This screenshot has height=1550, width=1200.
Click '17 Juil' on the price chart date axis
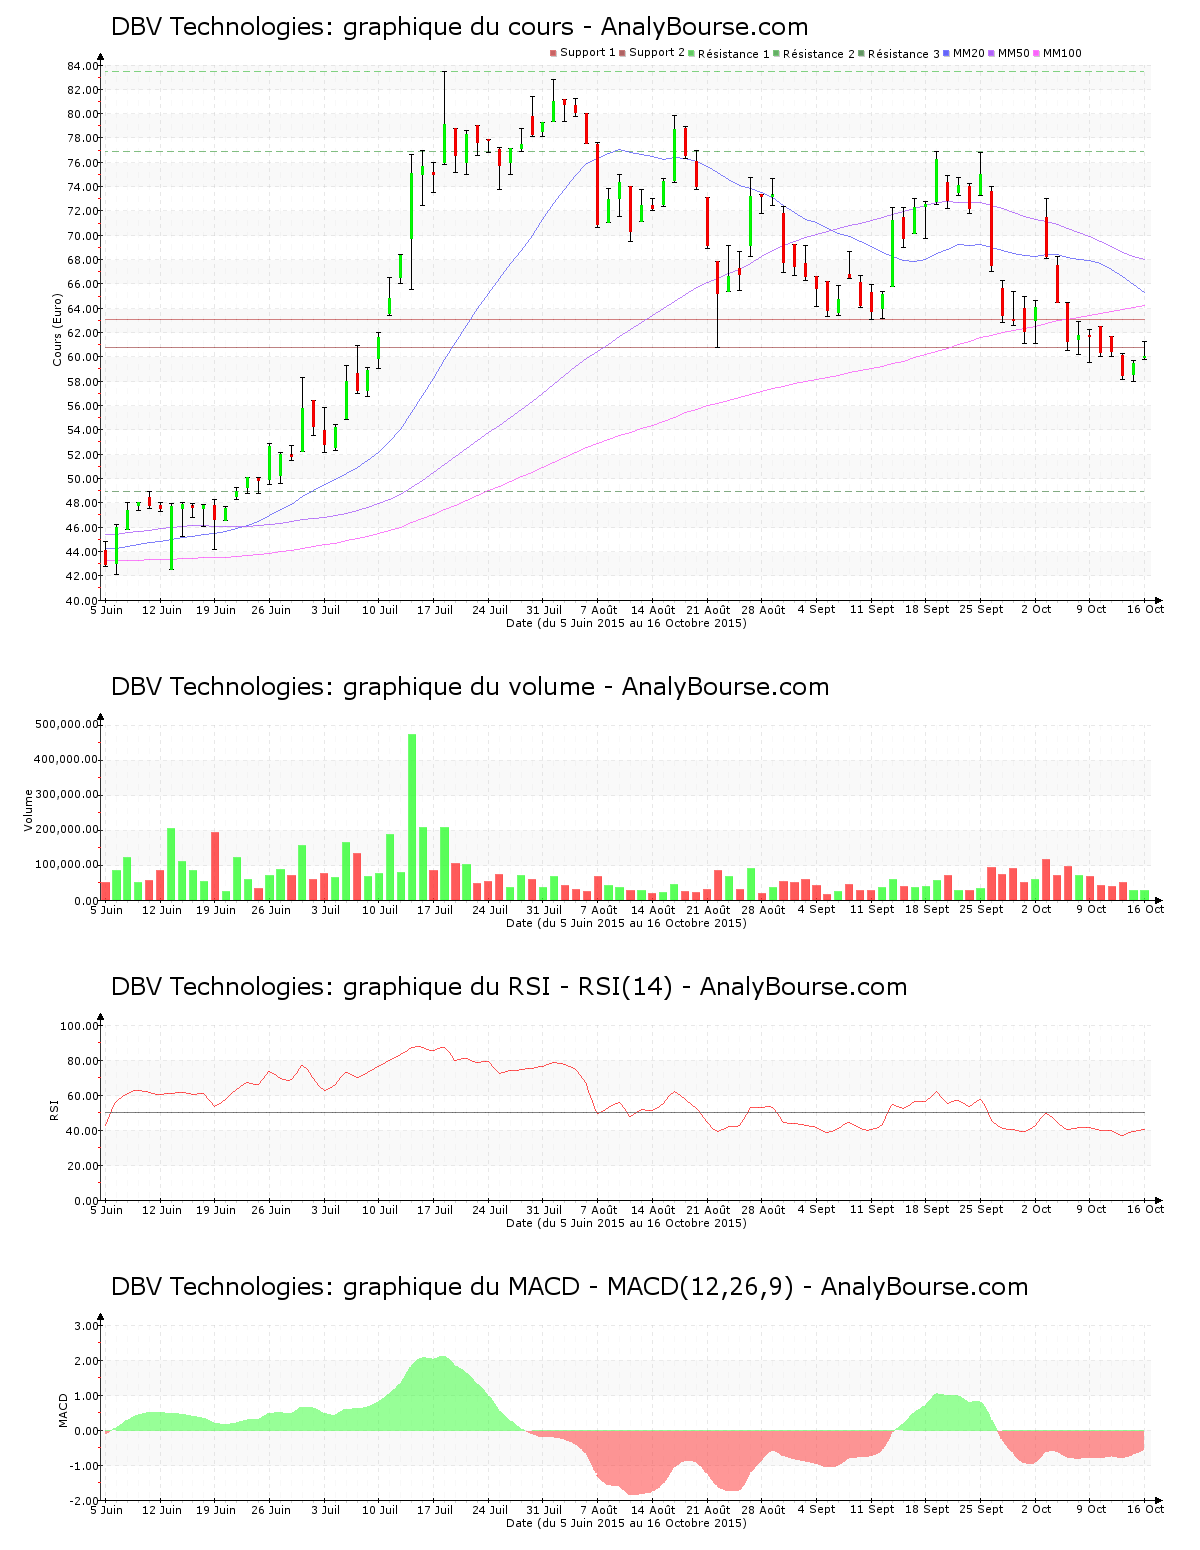point(435,610)
